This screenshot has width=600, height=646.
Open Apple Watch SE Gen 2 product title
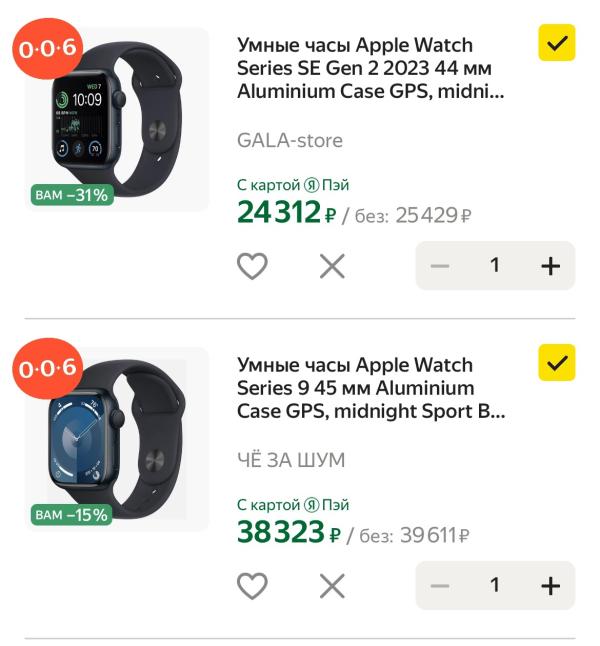[x=370, y=68]
